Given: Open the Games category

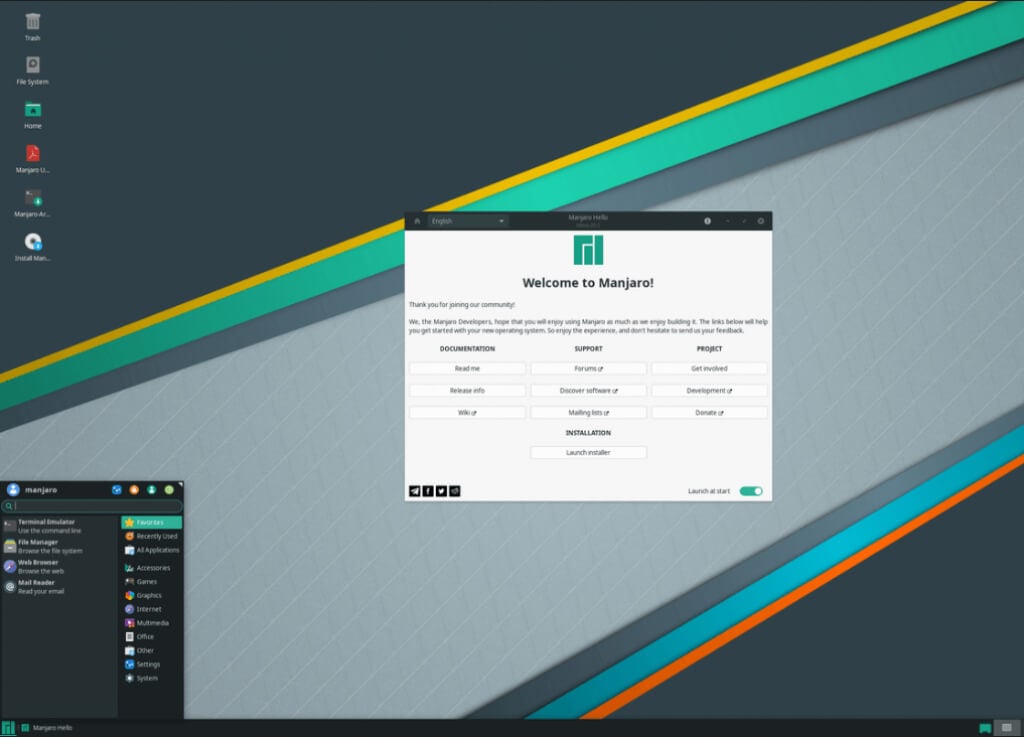Looking at the screenshot, I should coord(152,582).
